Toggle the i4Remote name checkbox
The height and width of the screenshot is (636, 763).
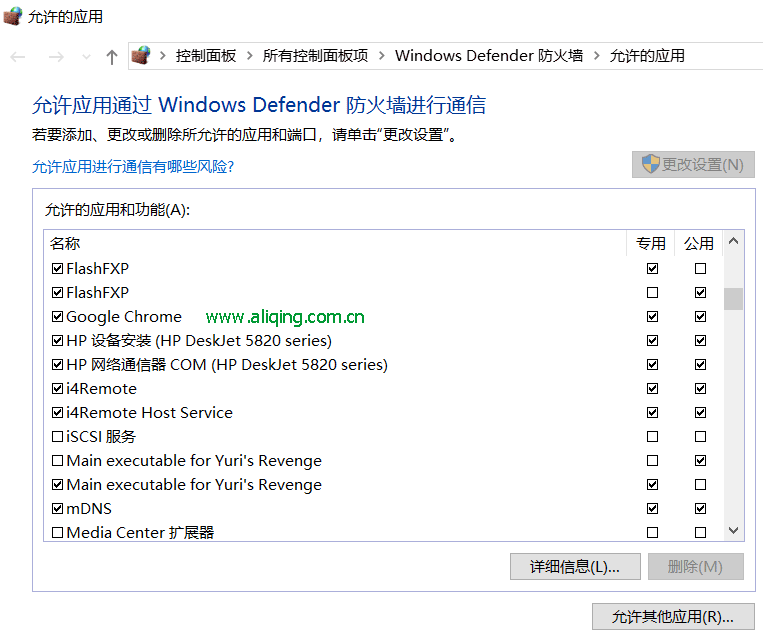[57, 388]
